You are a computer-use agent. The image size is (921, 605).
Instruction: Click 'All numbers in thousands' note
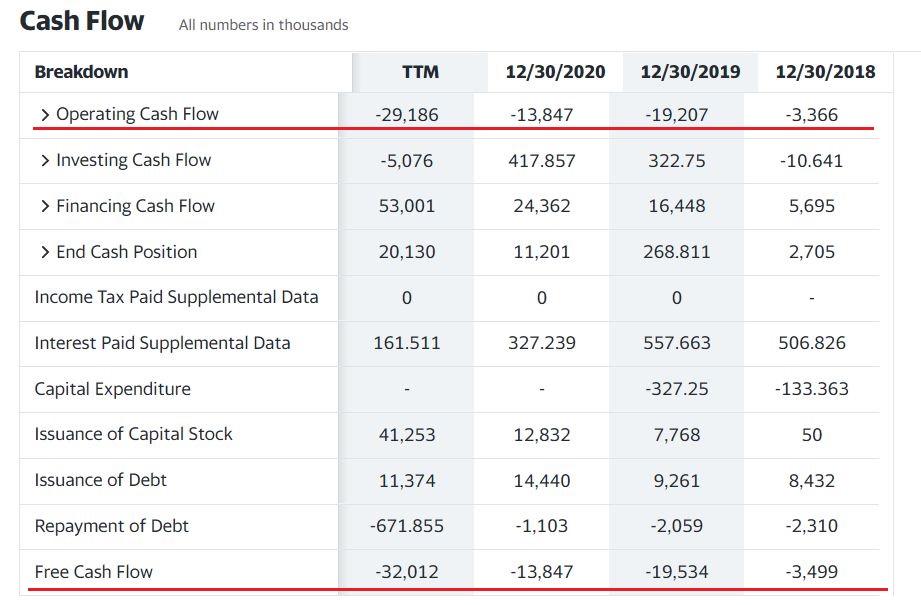(264, 25)
